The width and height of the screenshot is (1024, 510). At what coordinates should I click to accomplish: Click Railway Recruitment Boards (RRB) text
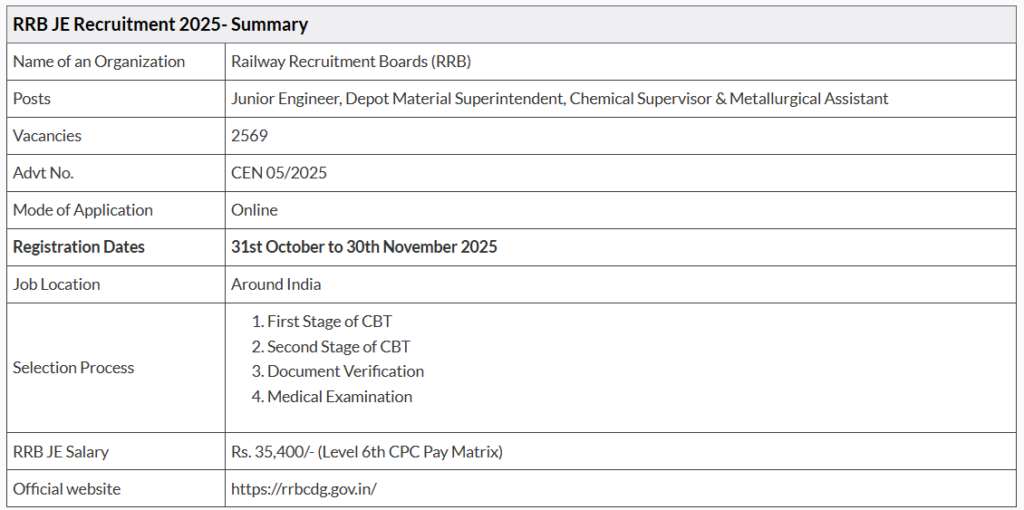350,61
